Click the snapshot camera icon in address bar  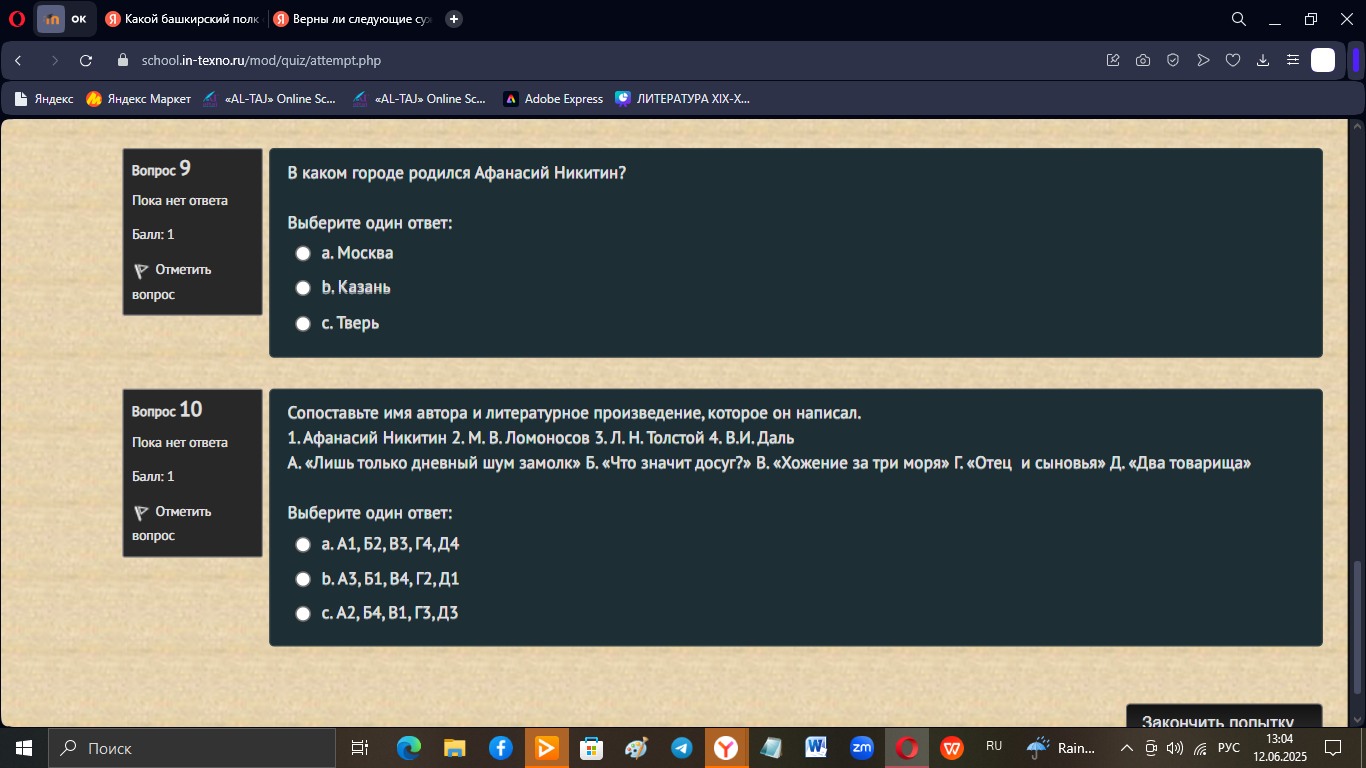(x=1143, y=60)
